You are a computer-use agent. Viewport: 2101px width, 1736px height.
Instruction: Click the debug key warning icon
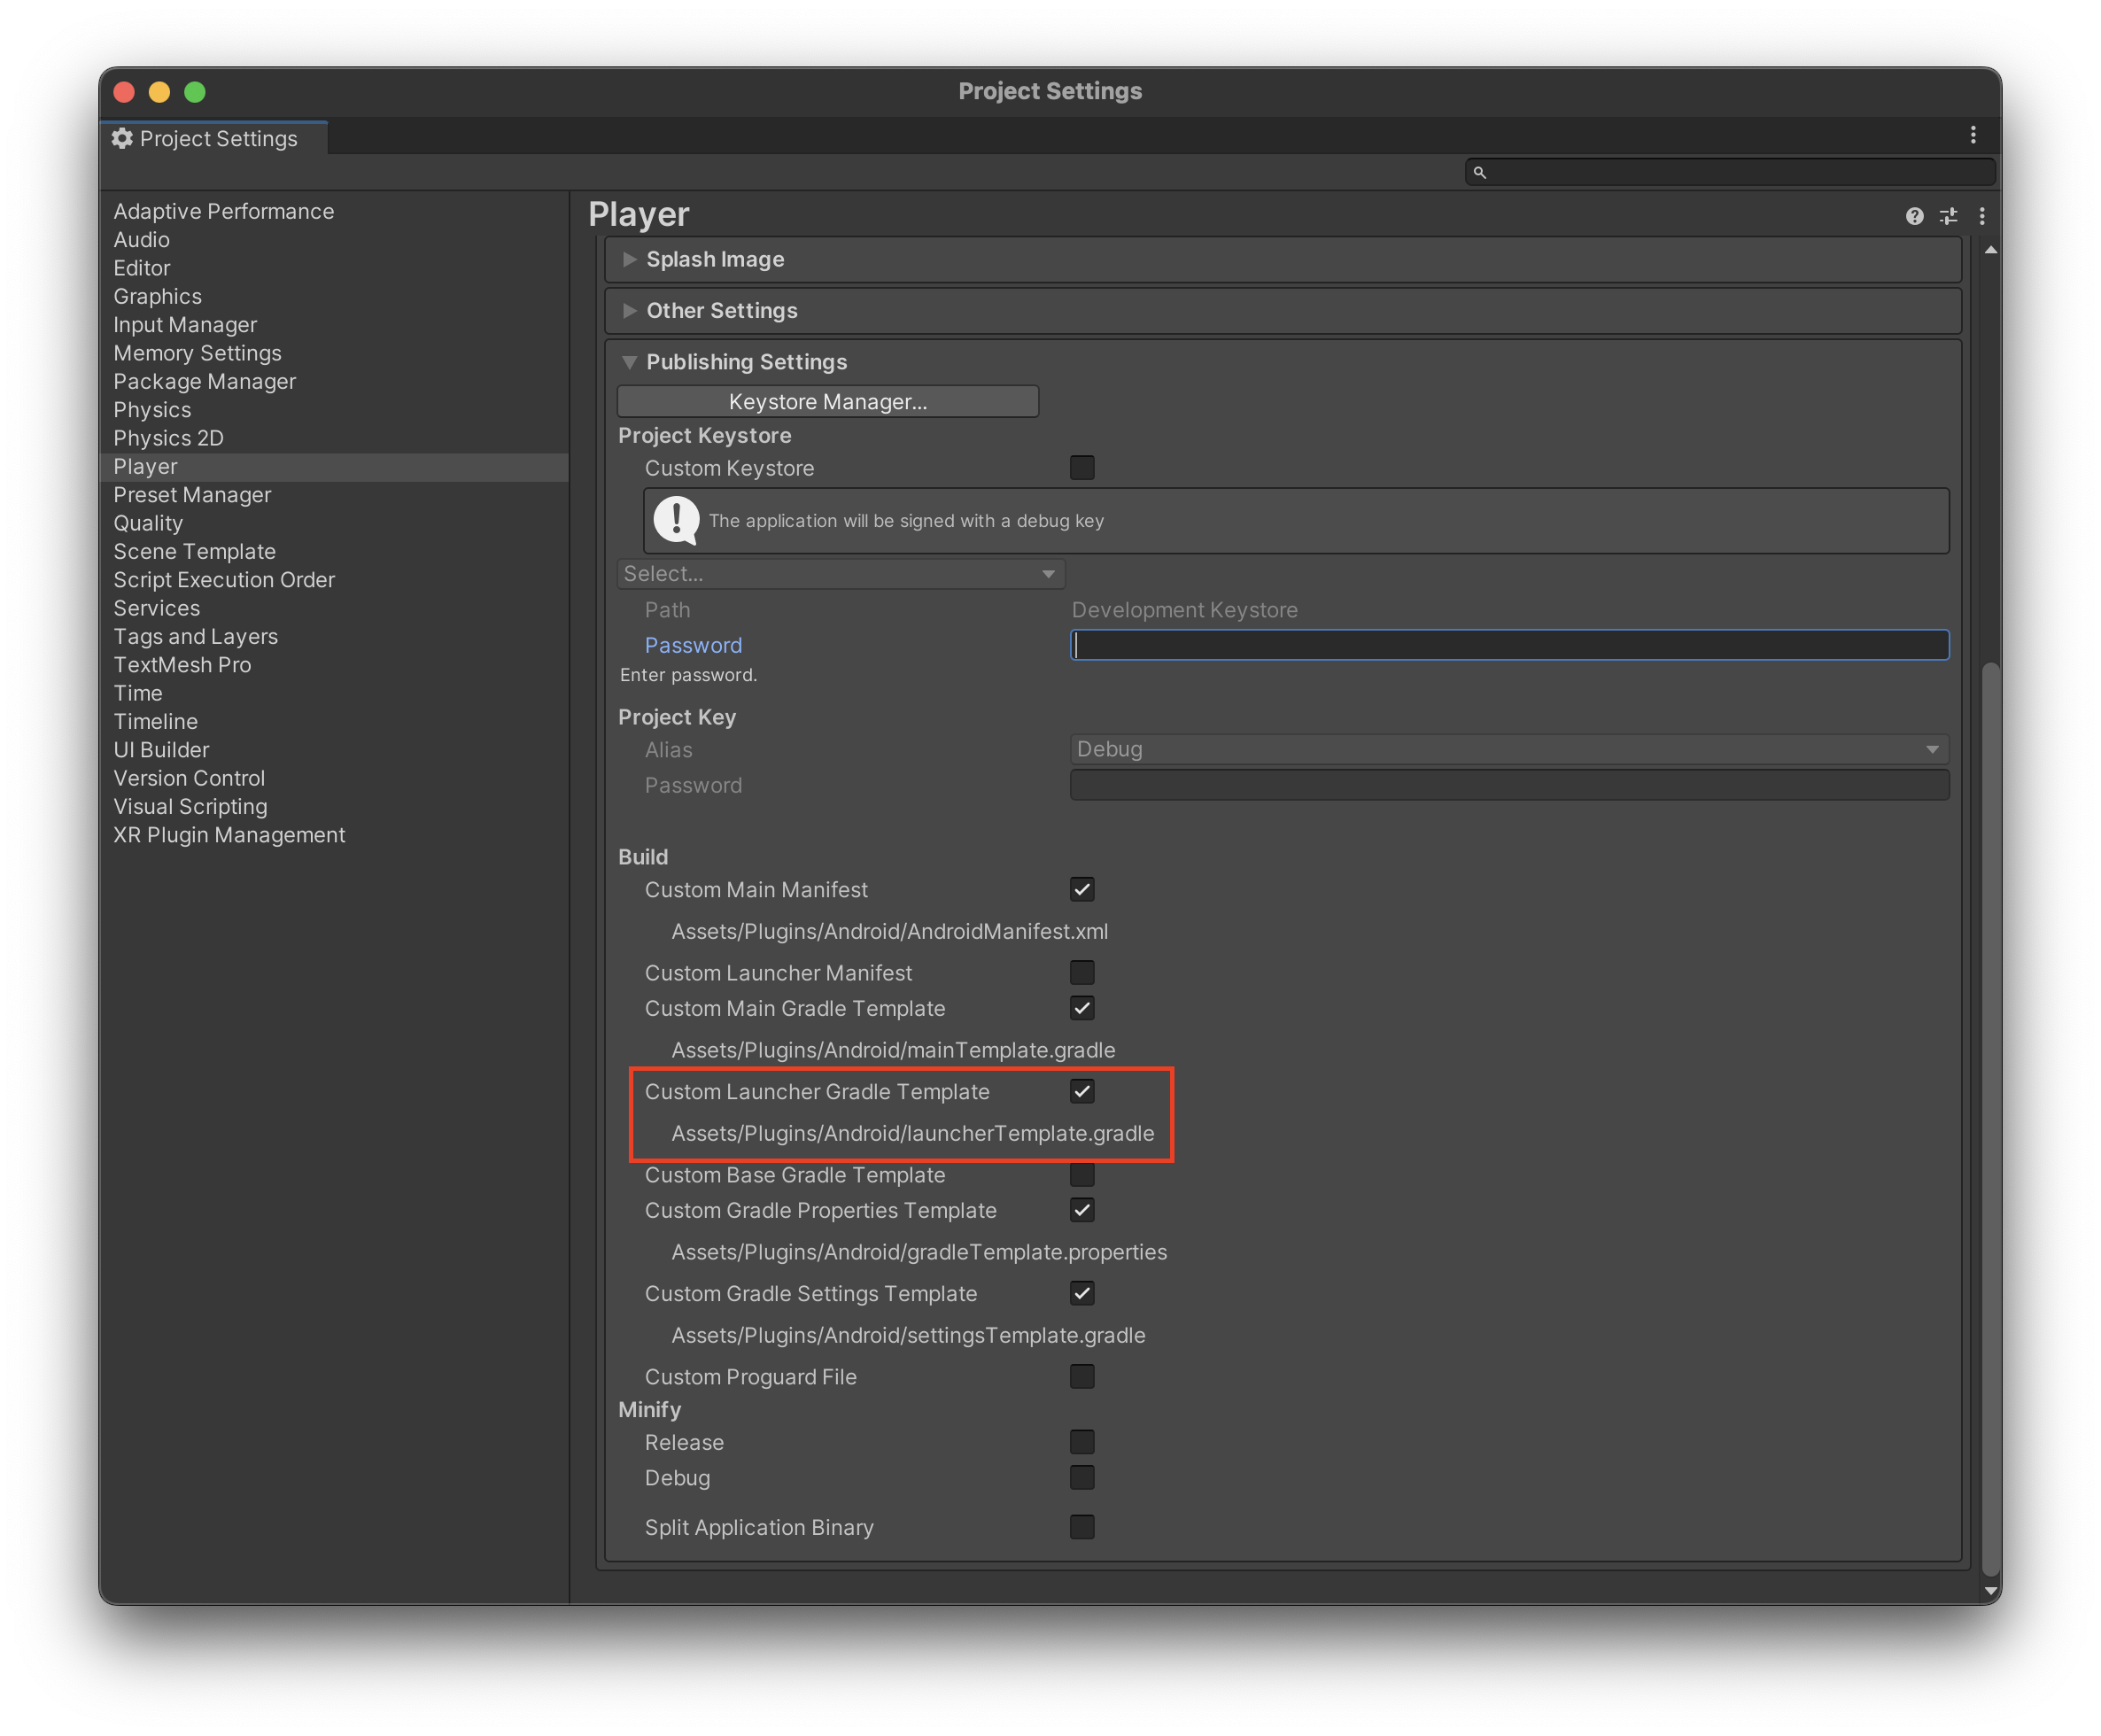[676, 520]
